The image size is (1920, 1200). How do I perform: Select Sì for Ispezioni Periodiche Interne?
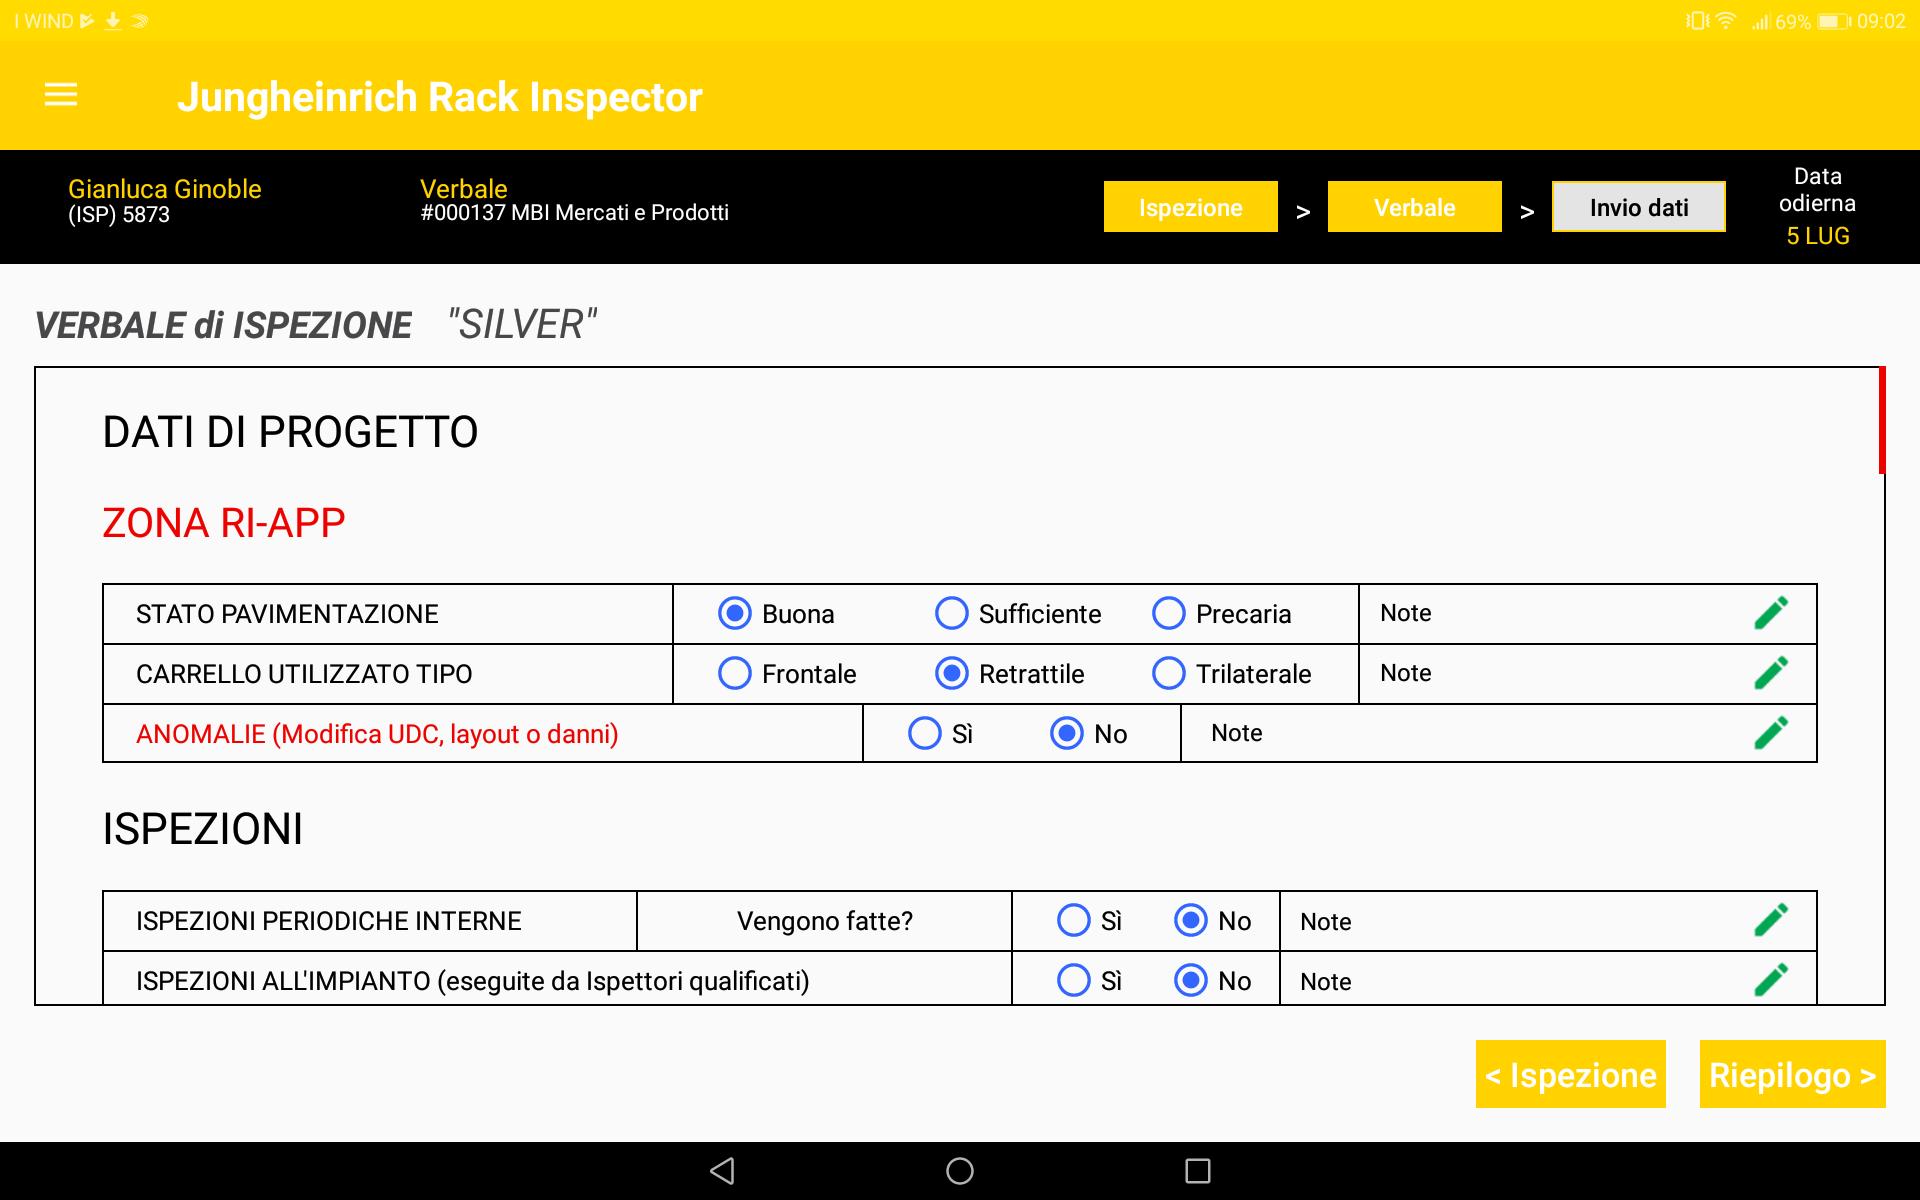(x=1074, y=920)
